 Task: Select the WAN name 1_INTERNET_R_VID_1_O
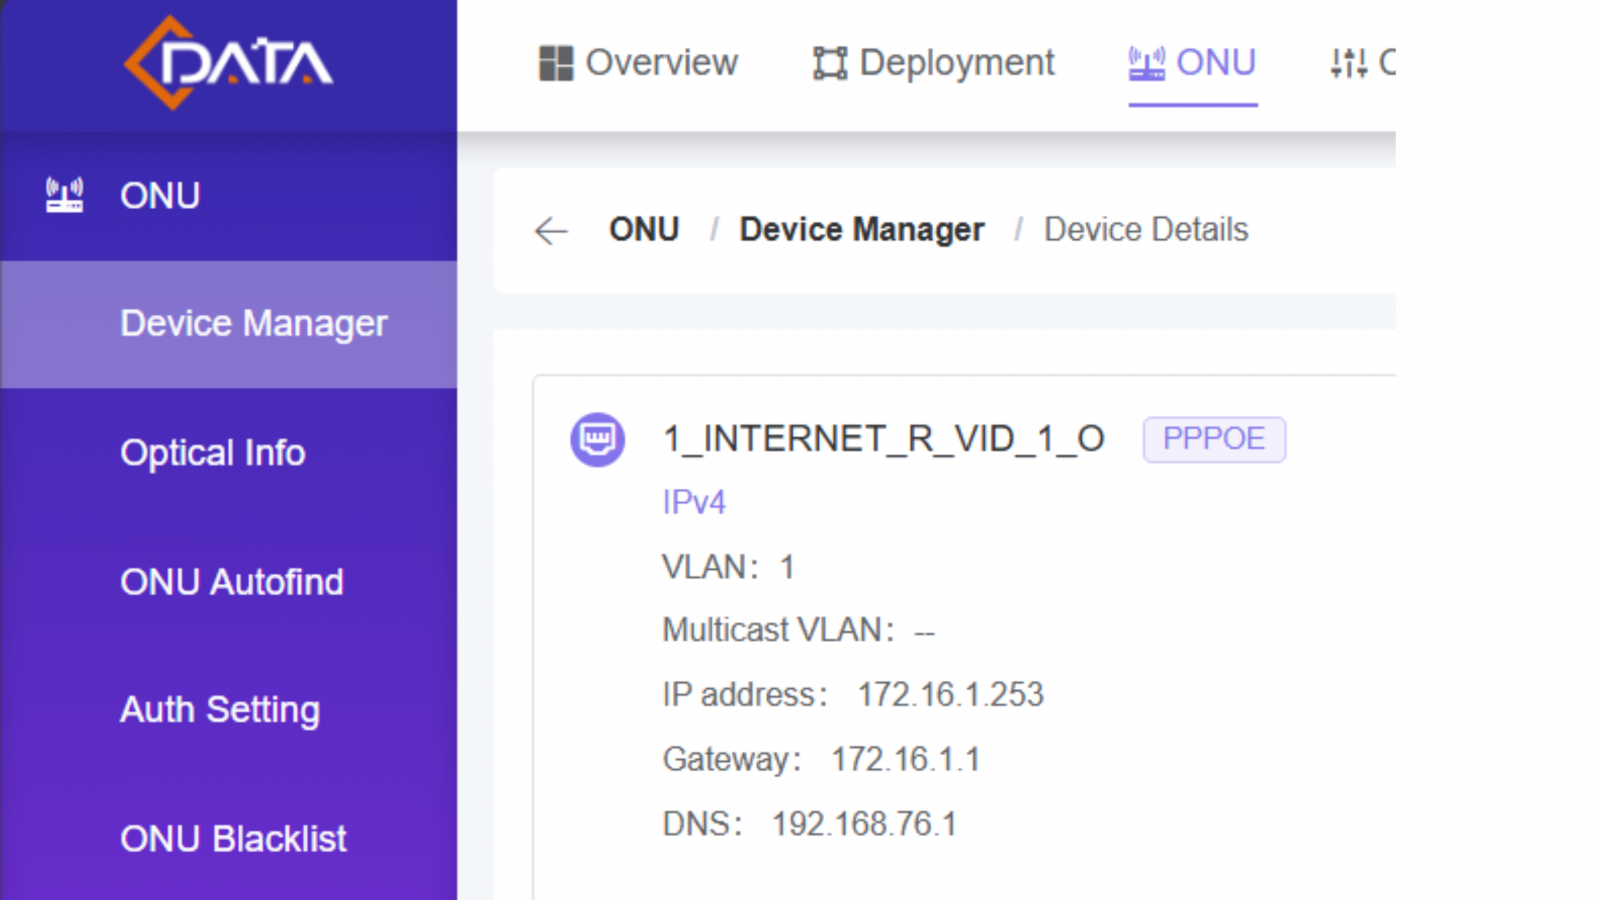pyautogui.click(x=884, y=437)
